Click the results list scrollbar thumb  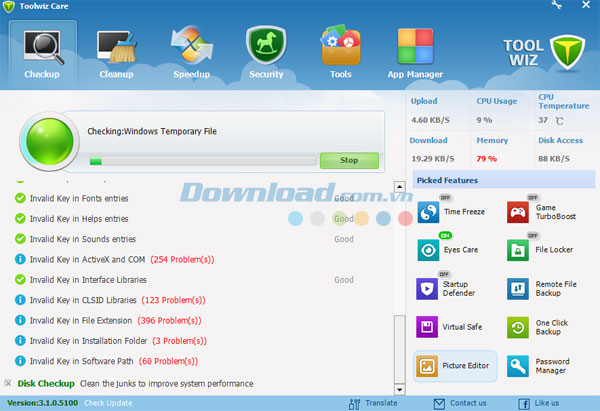click(x=399, y=349)
